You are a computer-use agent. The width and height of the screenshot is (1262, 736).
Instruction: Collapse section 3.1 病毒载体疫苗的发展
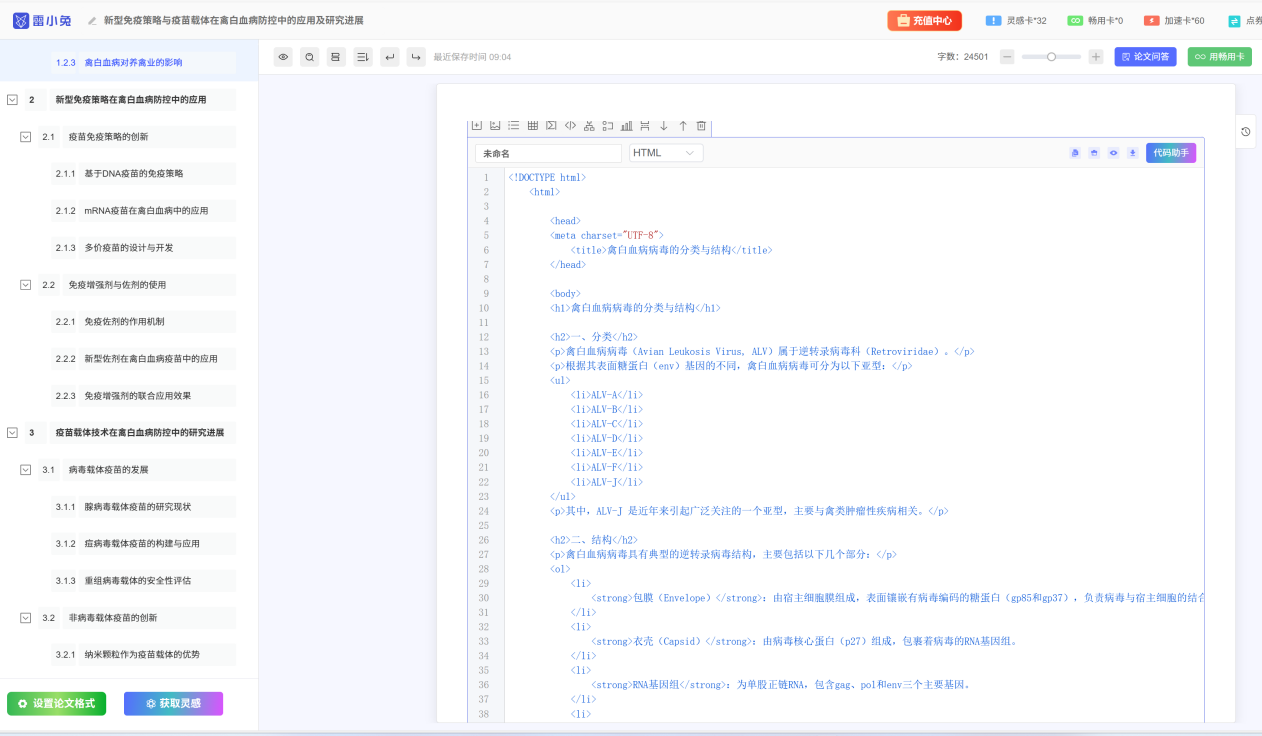[26, 470]
